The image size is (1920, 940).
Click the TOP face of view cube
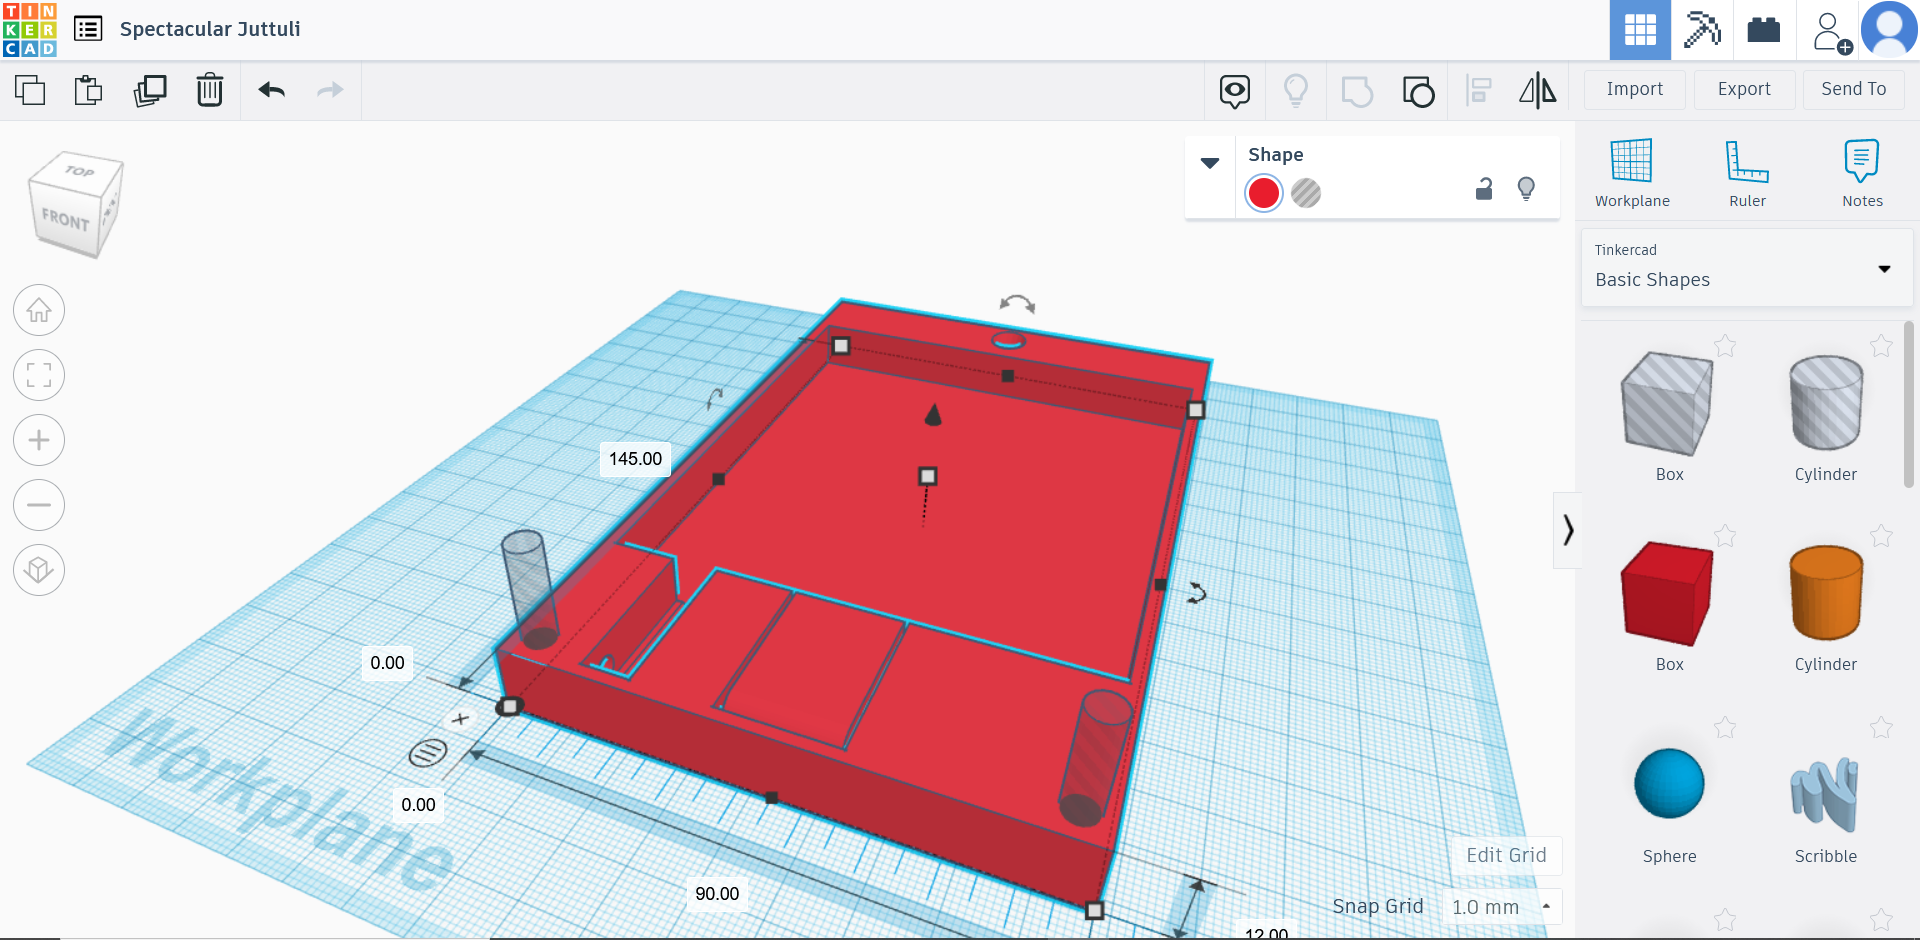pyautogui.click(x=80, y=170)
